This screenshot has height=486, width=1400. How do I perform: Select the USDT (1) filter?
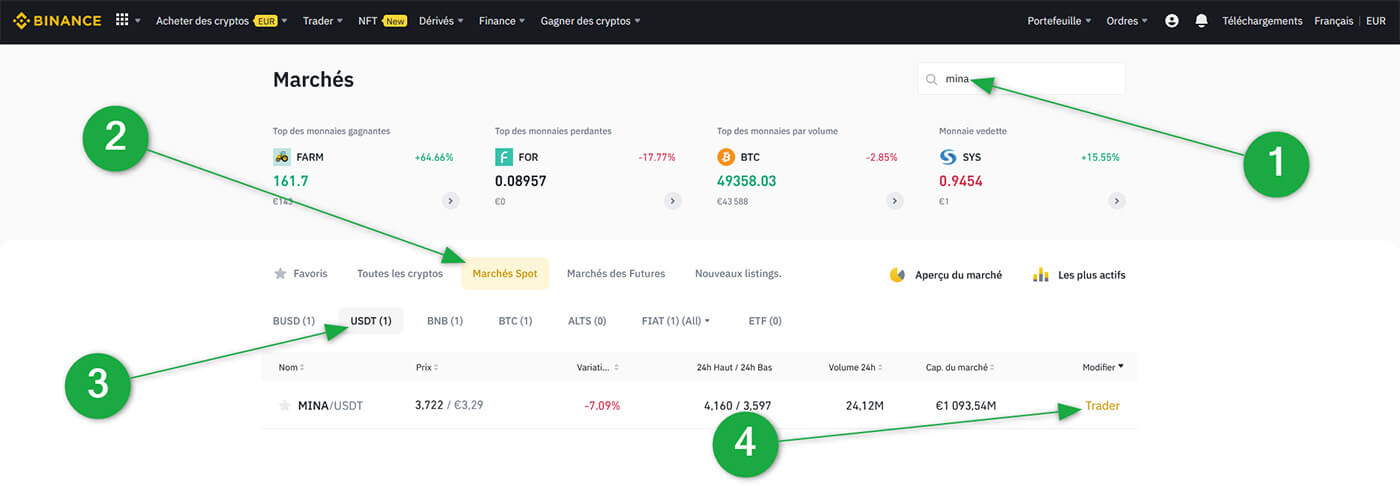[371, 321]
